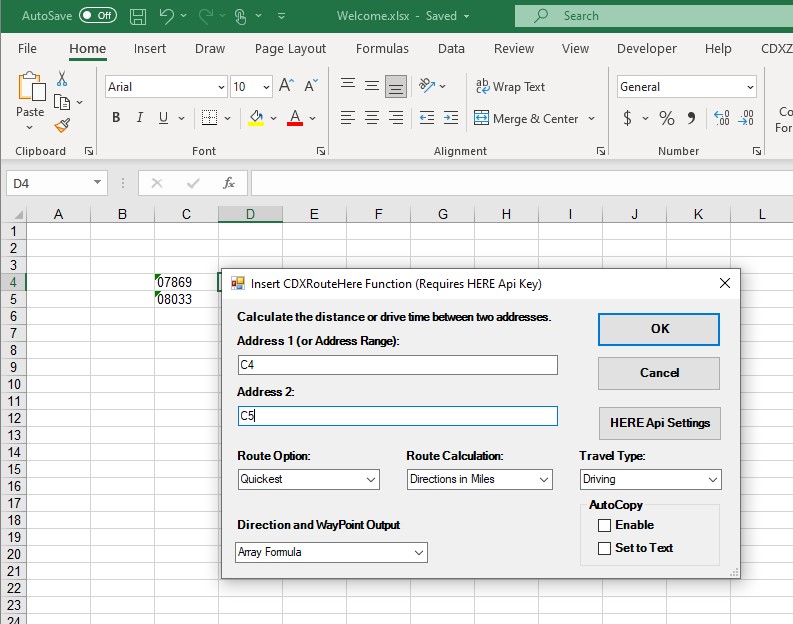793x624 pixels.
Task: Click Decrease Indent icon
Action: (x=427, y=118)
